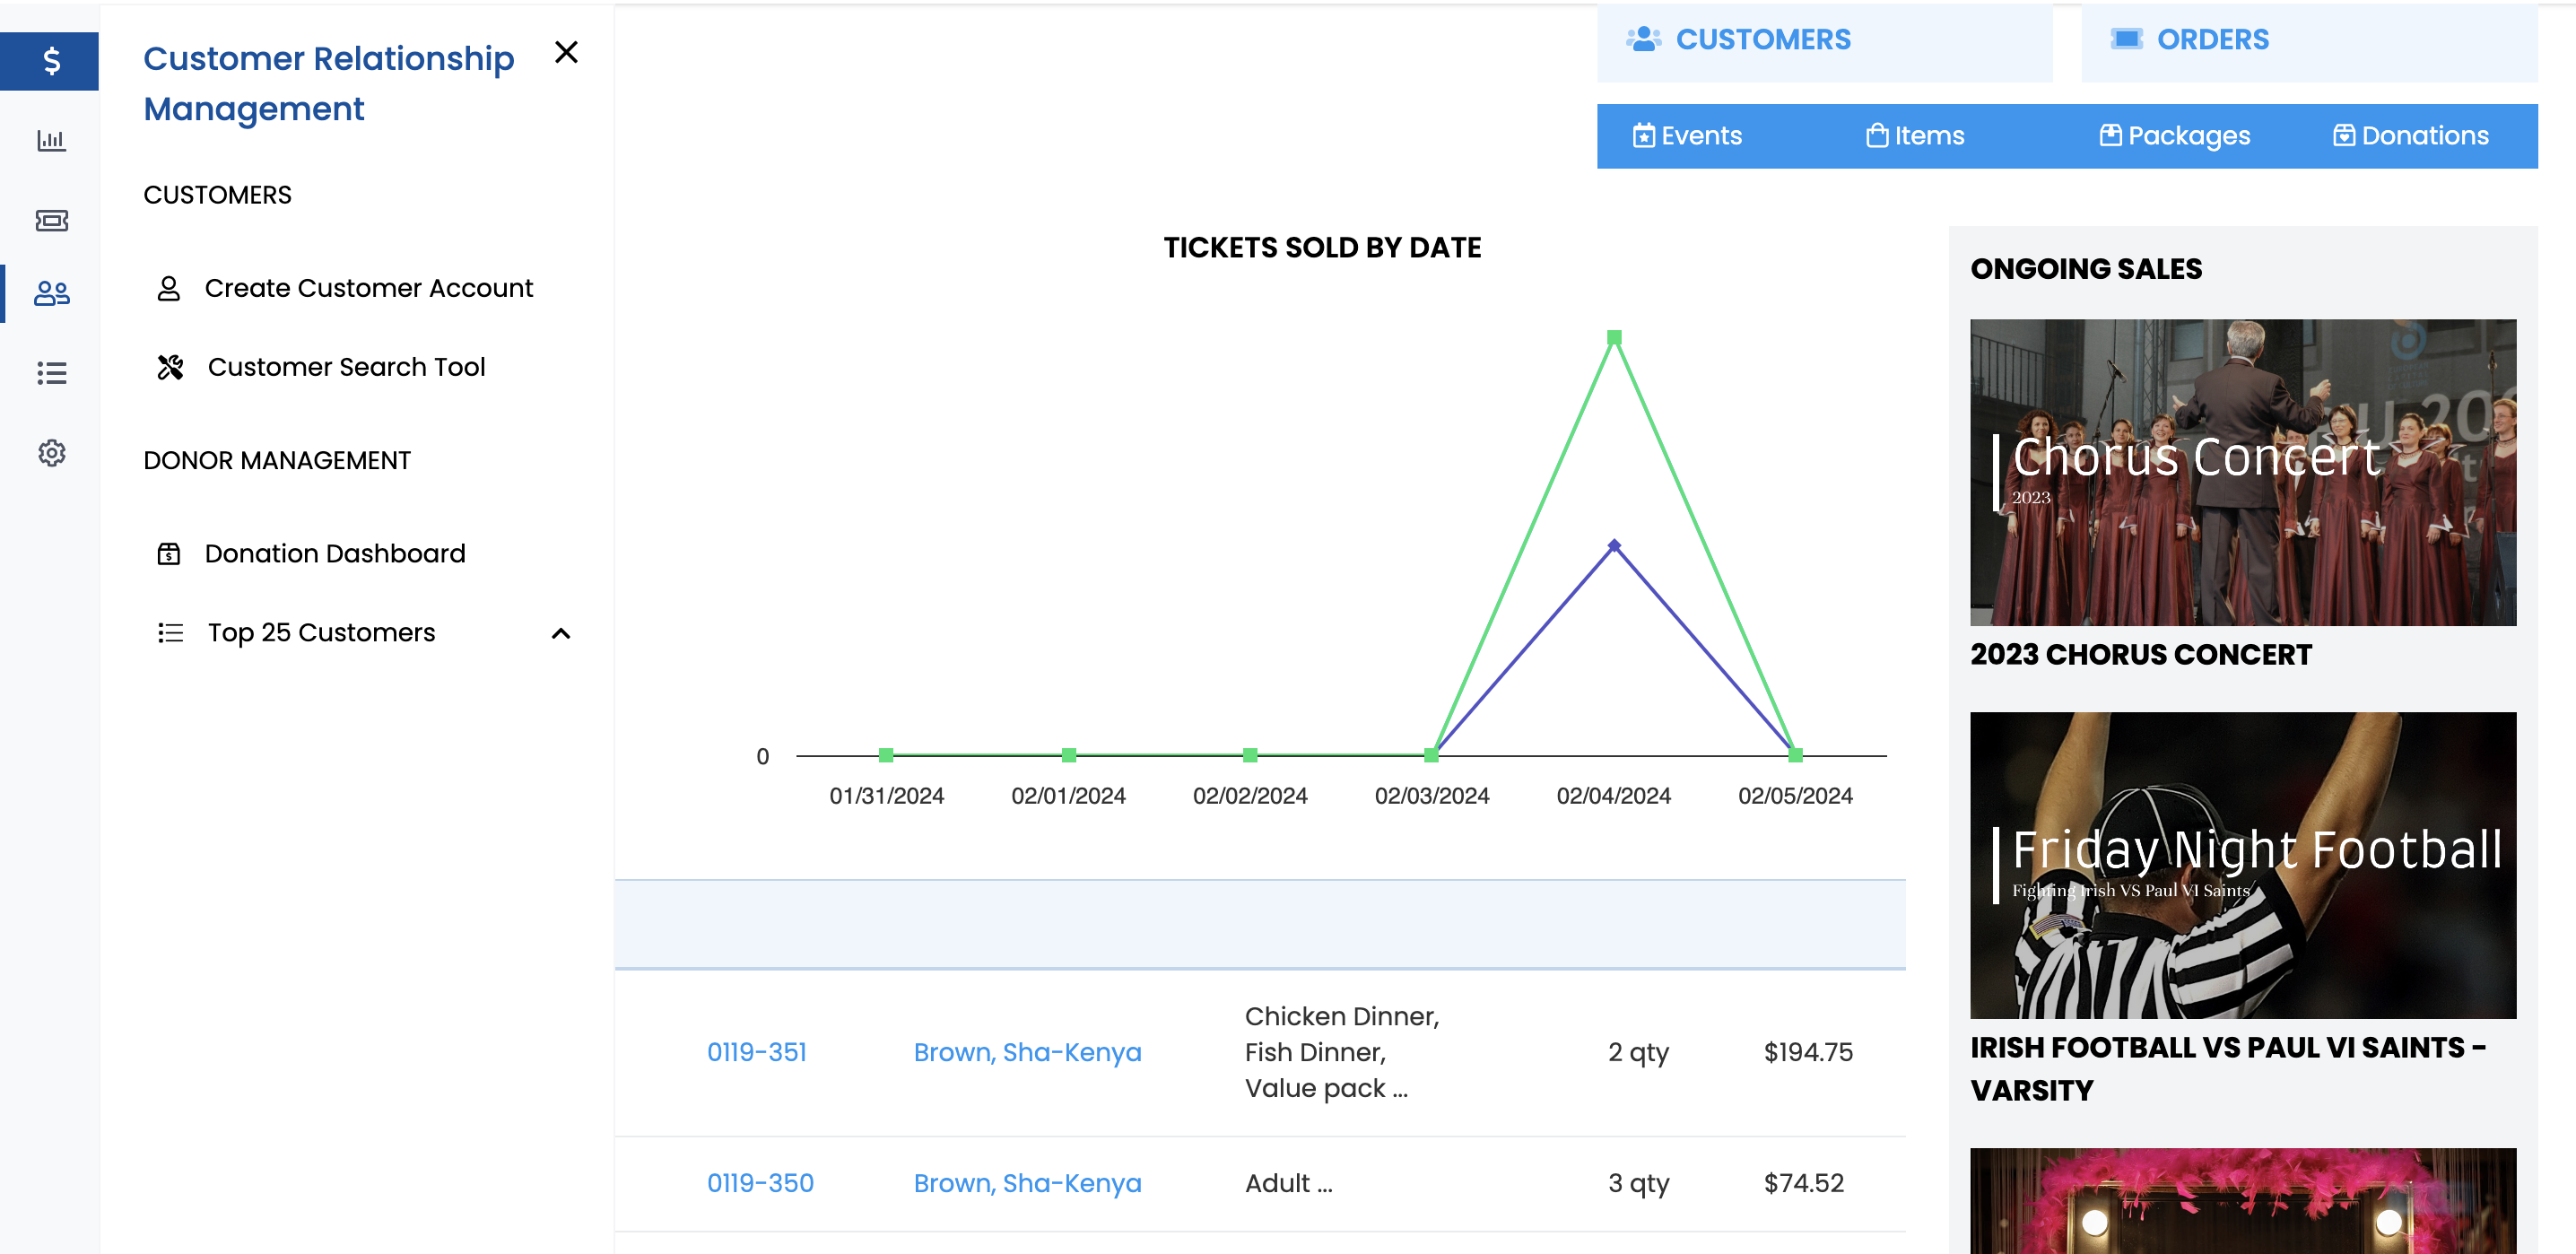
Task: Open Brown, Sha-Kenya in the 0119-351 row
Action: pyautogui.click(x=1027, y=1052)
